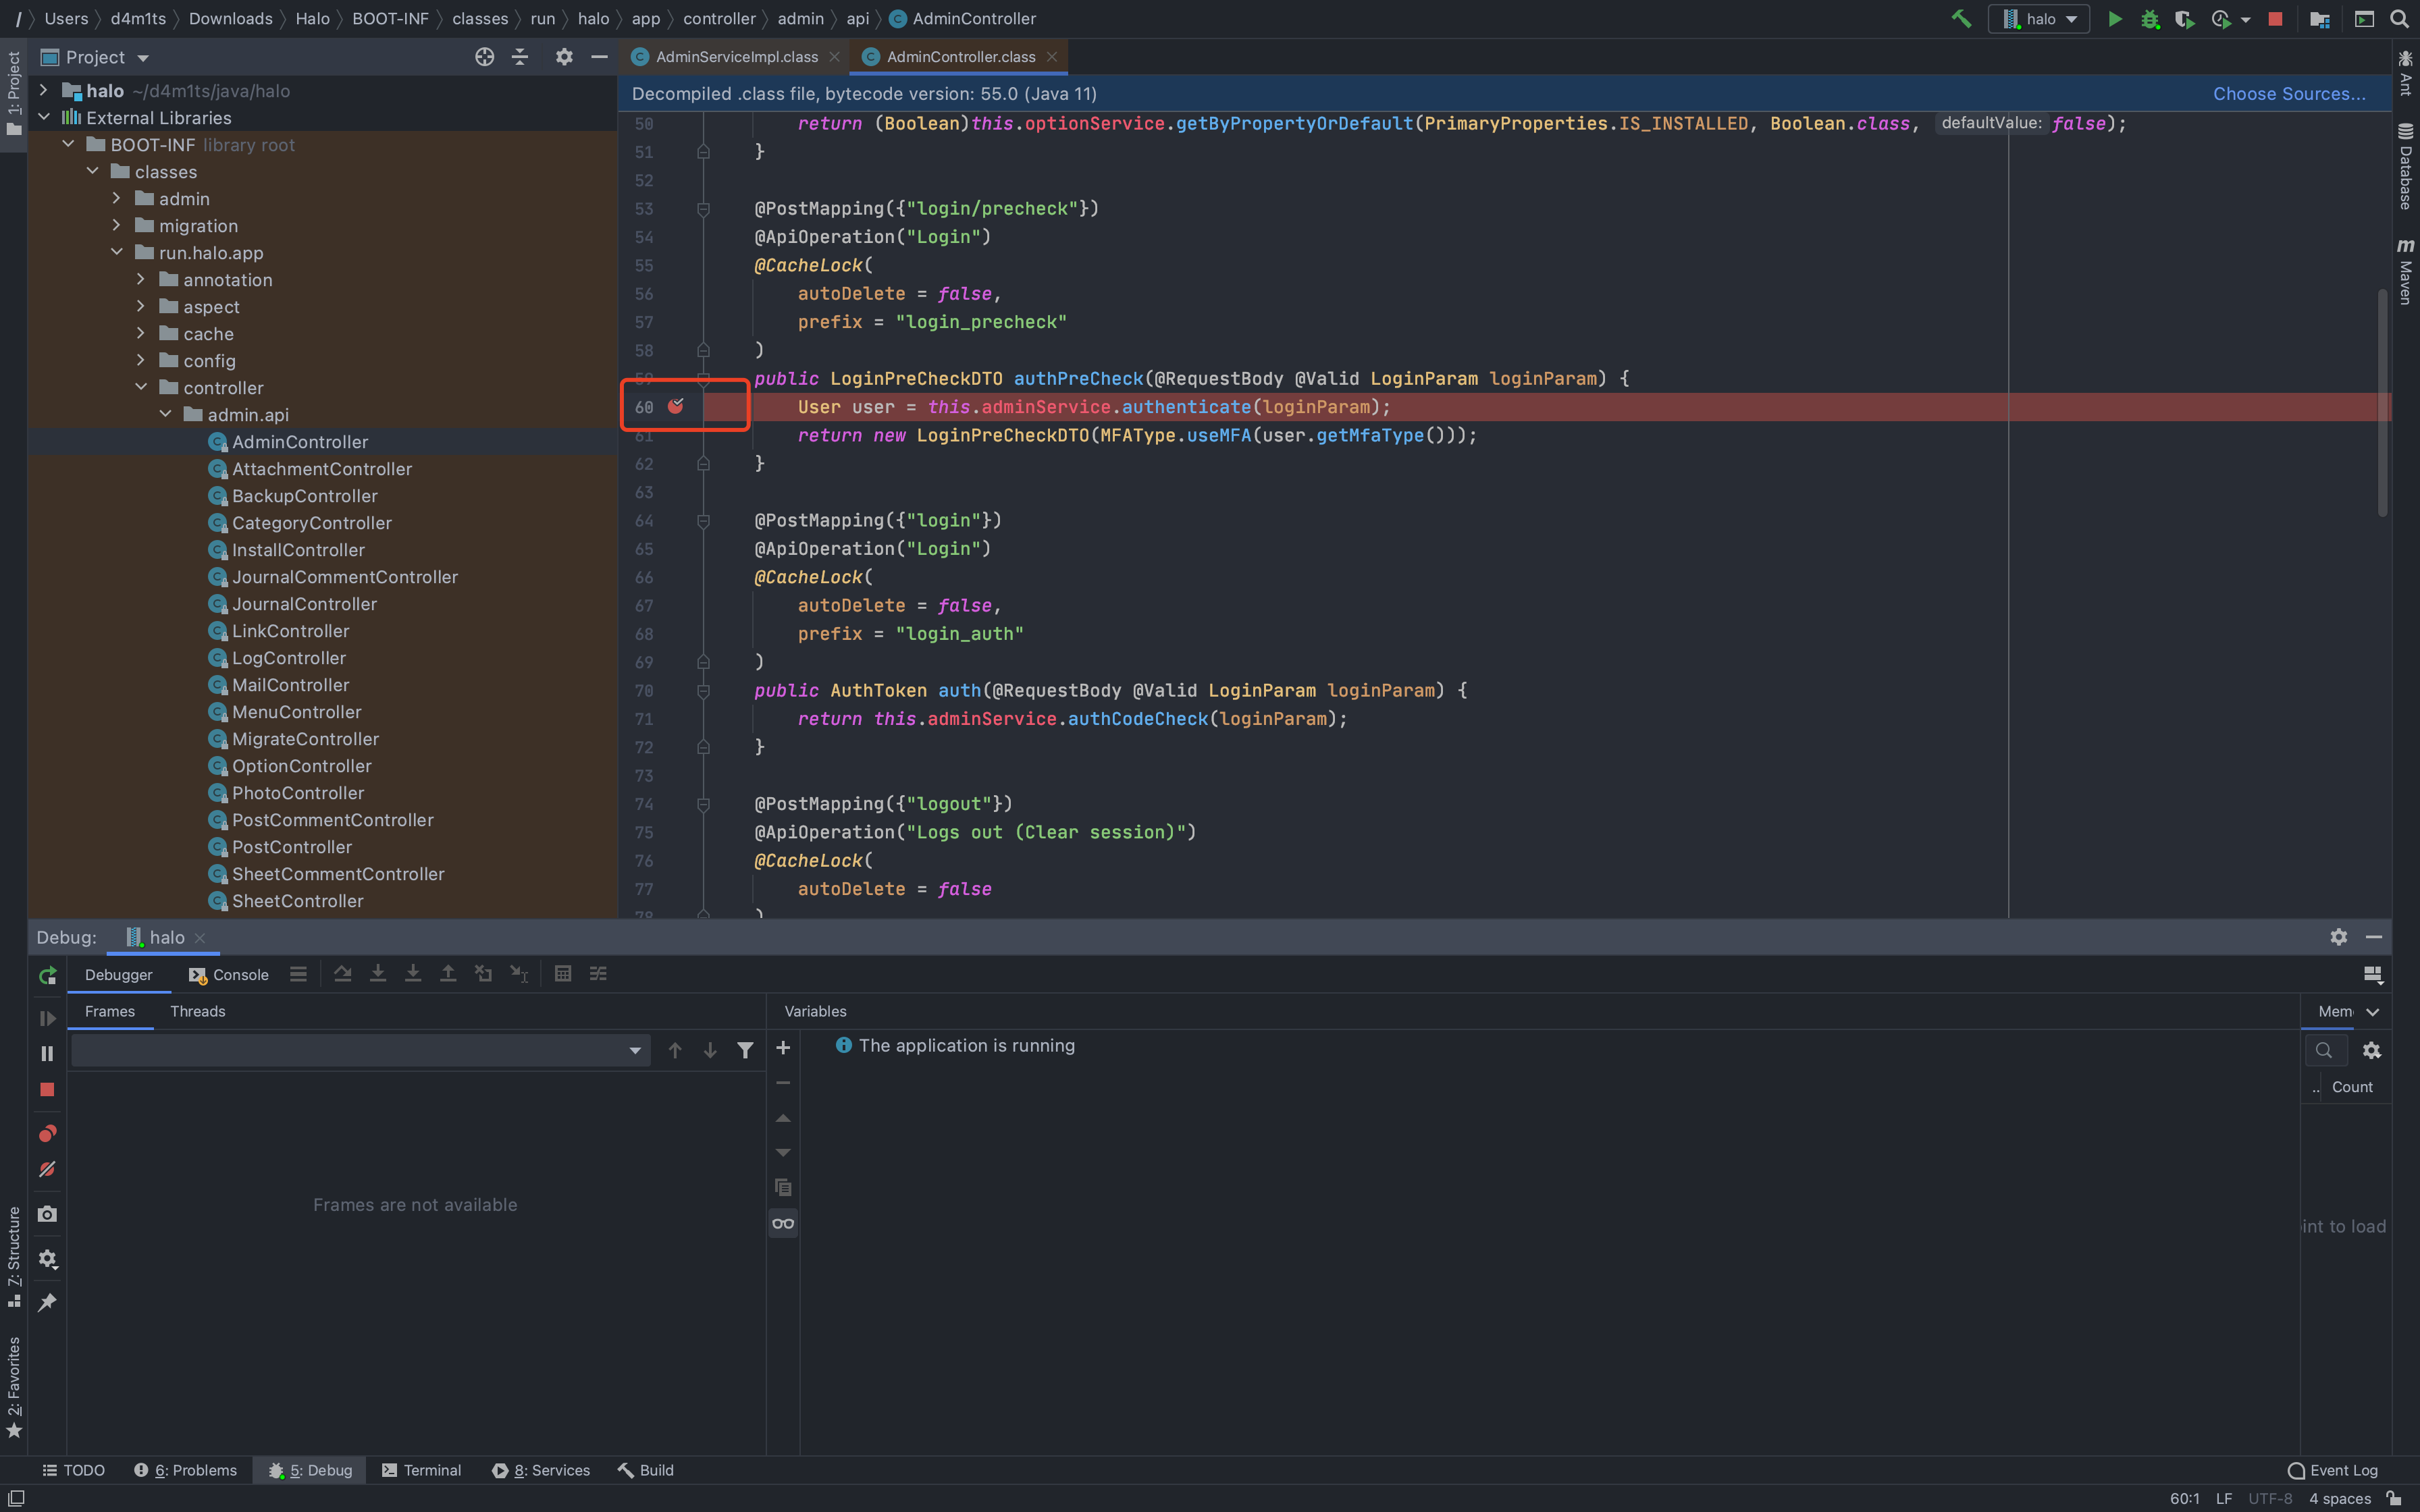Switch to the AdminServiceImpl.class tab

736,57
